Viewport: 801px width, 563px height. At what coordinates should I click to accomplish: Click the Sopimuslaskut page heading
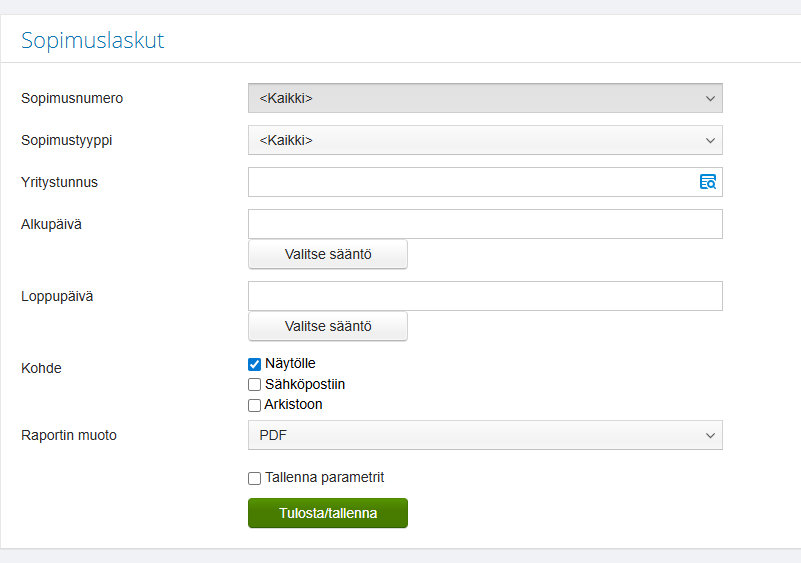tap(93, 41)
